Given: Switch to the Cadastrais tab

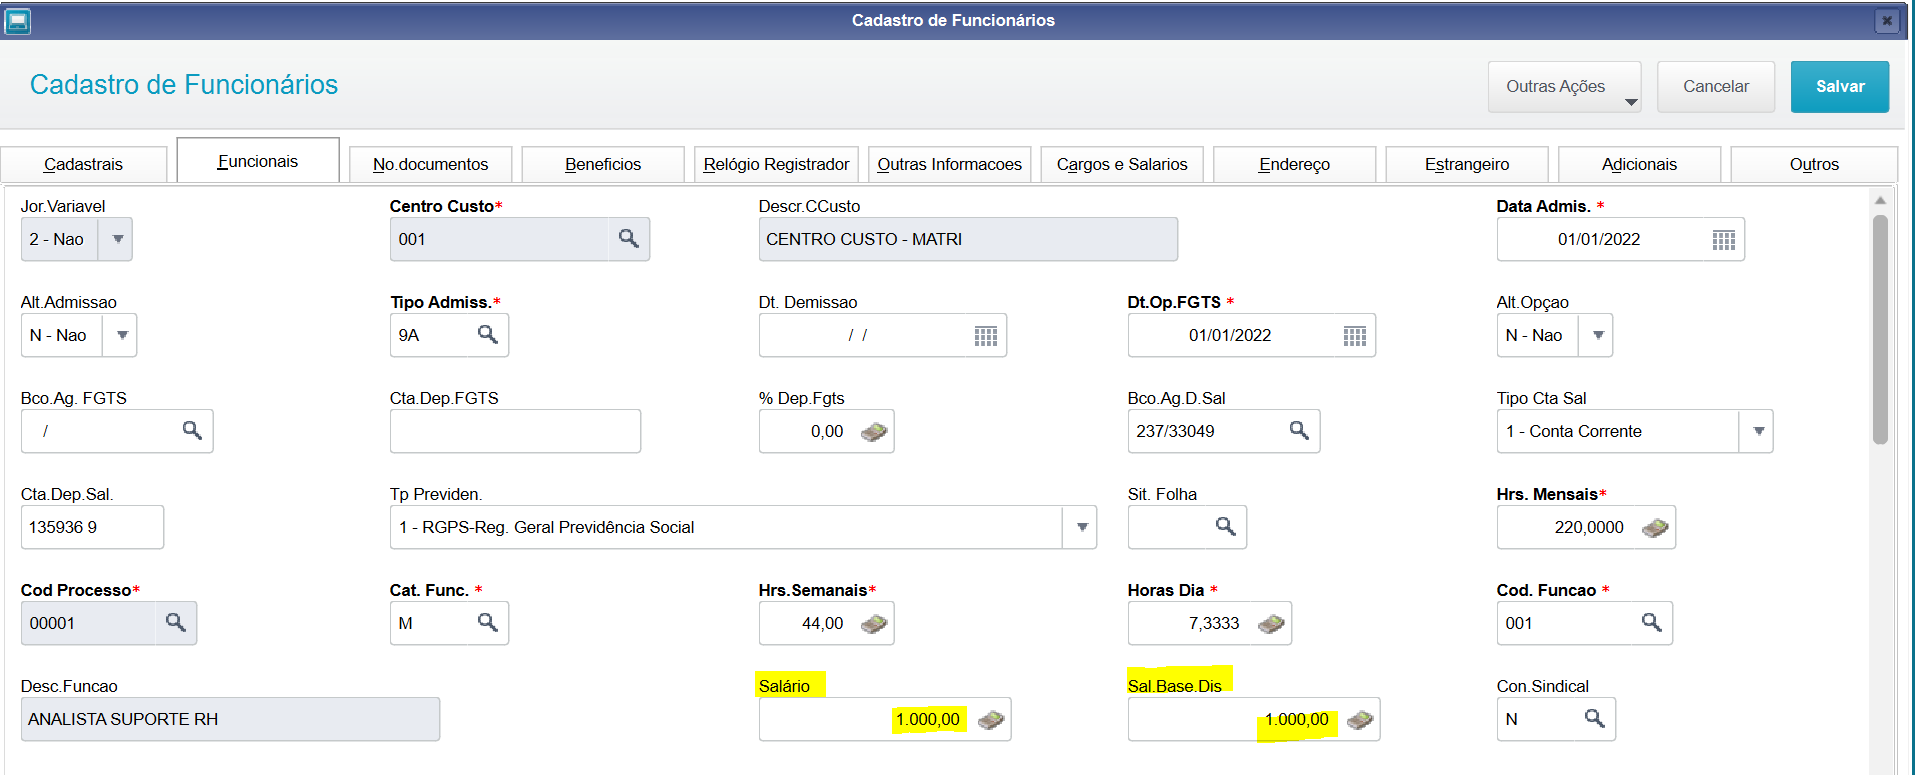Looking at the screenshot, I should pyautogui.click(x=84, y=164).
